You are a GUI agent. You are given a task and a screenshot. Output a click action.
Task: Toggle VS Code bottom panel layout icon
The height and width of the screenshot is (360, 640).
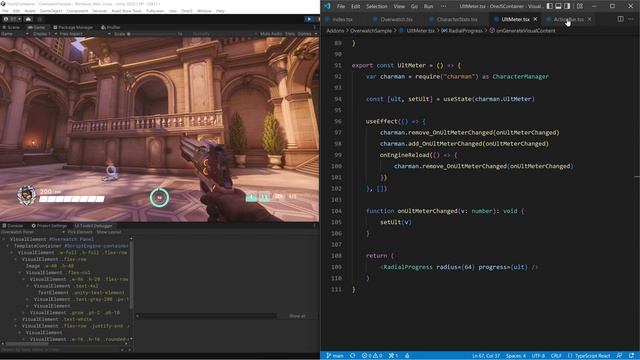(558, 6)
